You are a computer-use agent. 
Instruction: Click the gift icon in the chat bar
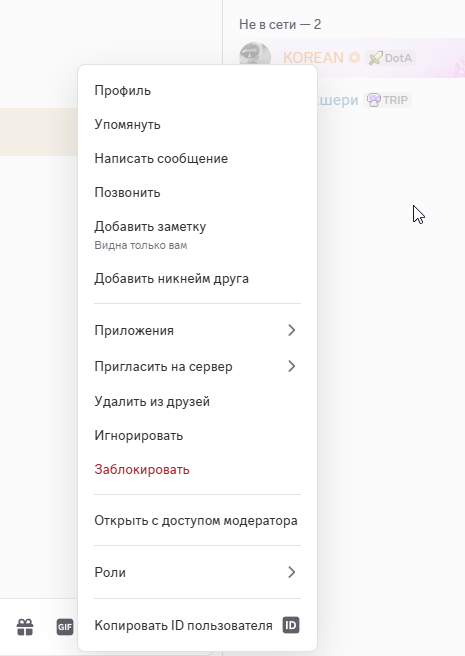pos(25,627)
